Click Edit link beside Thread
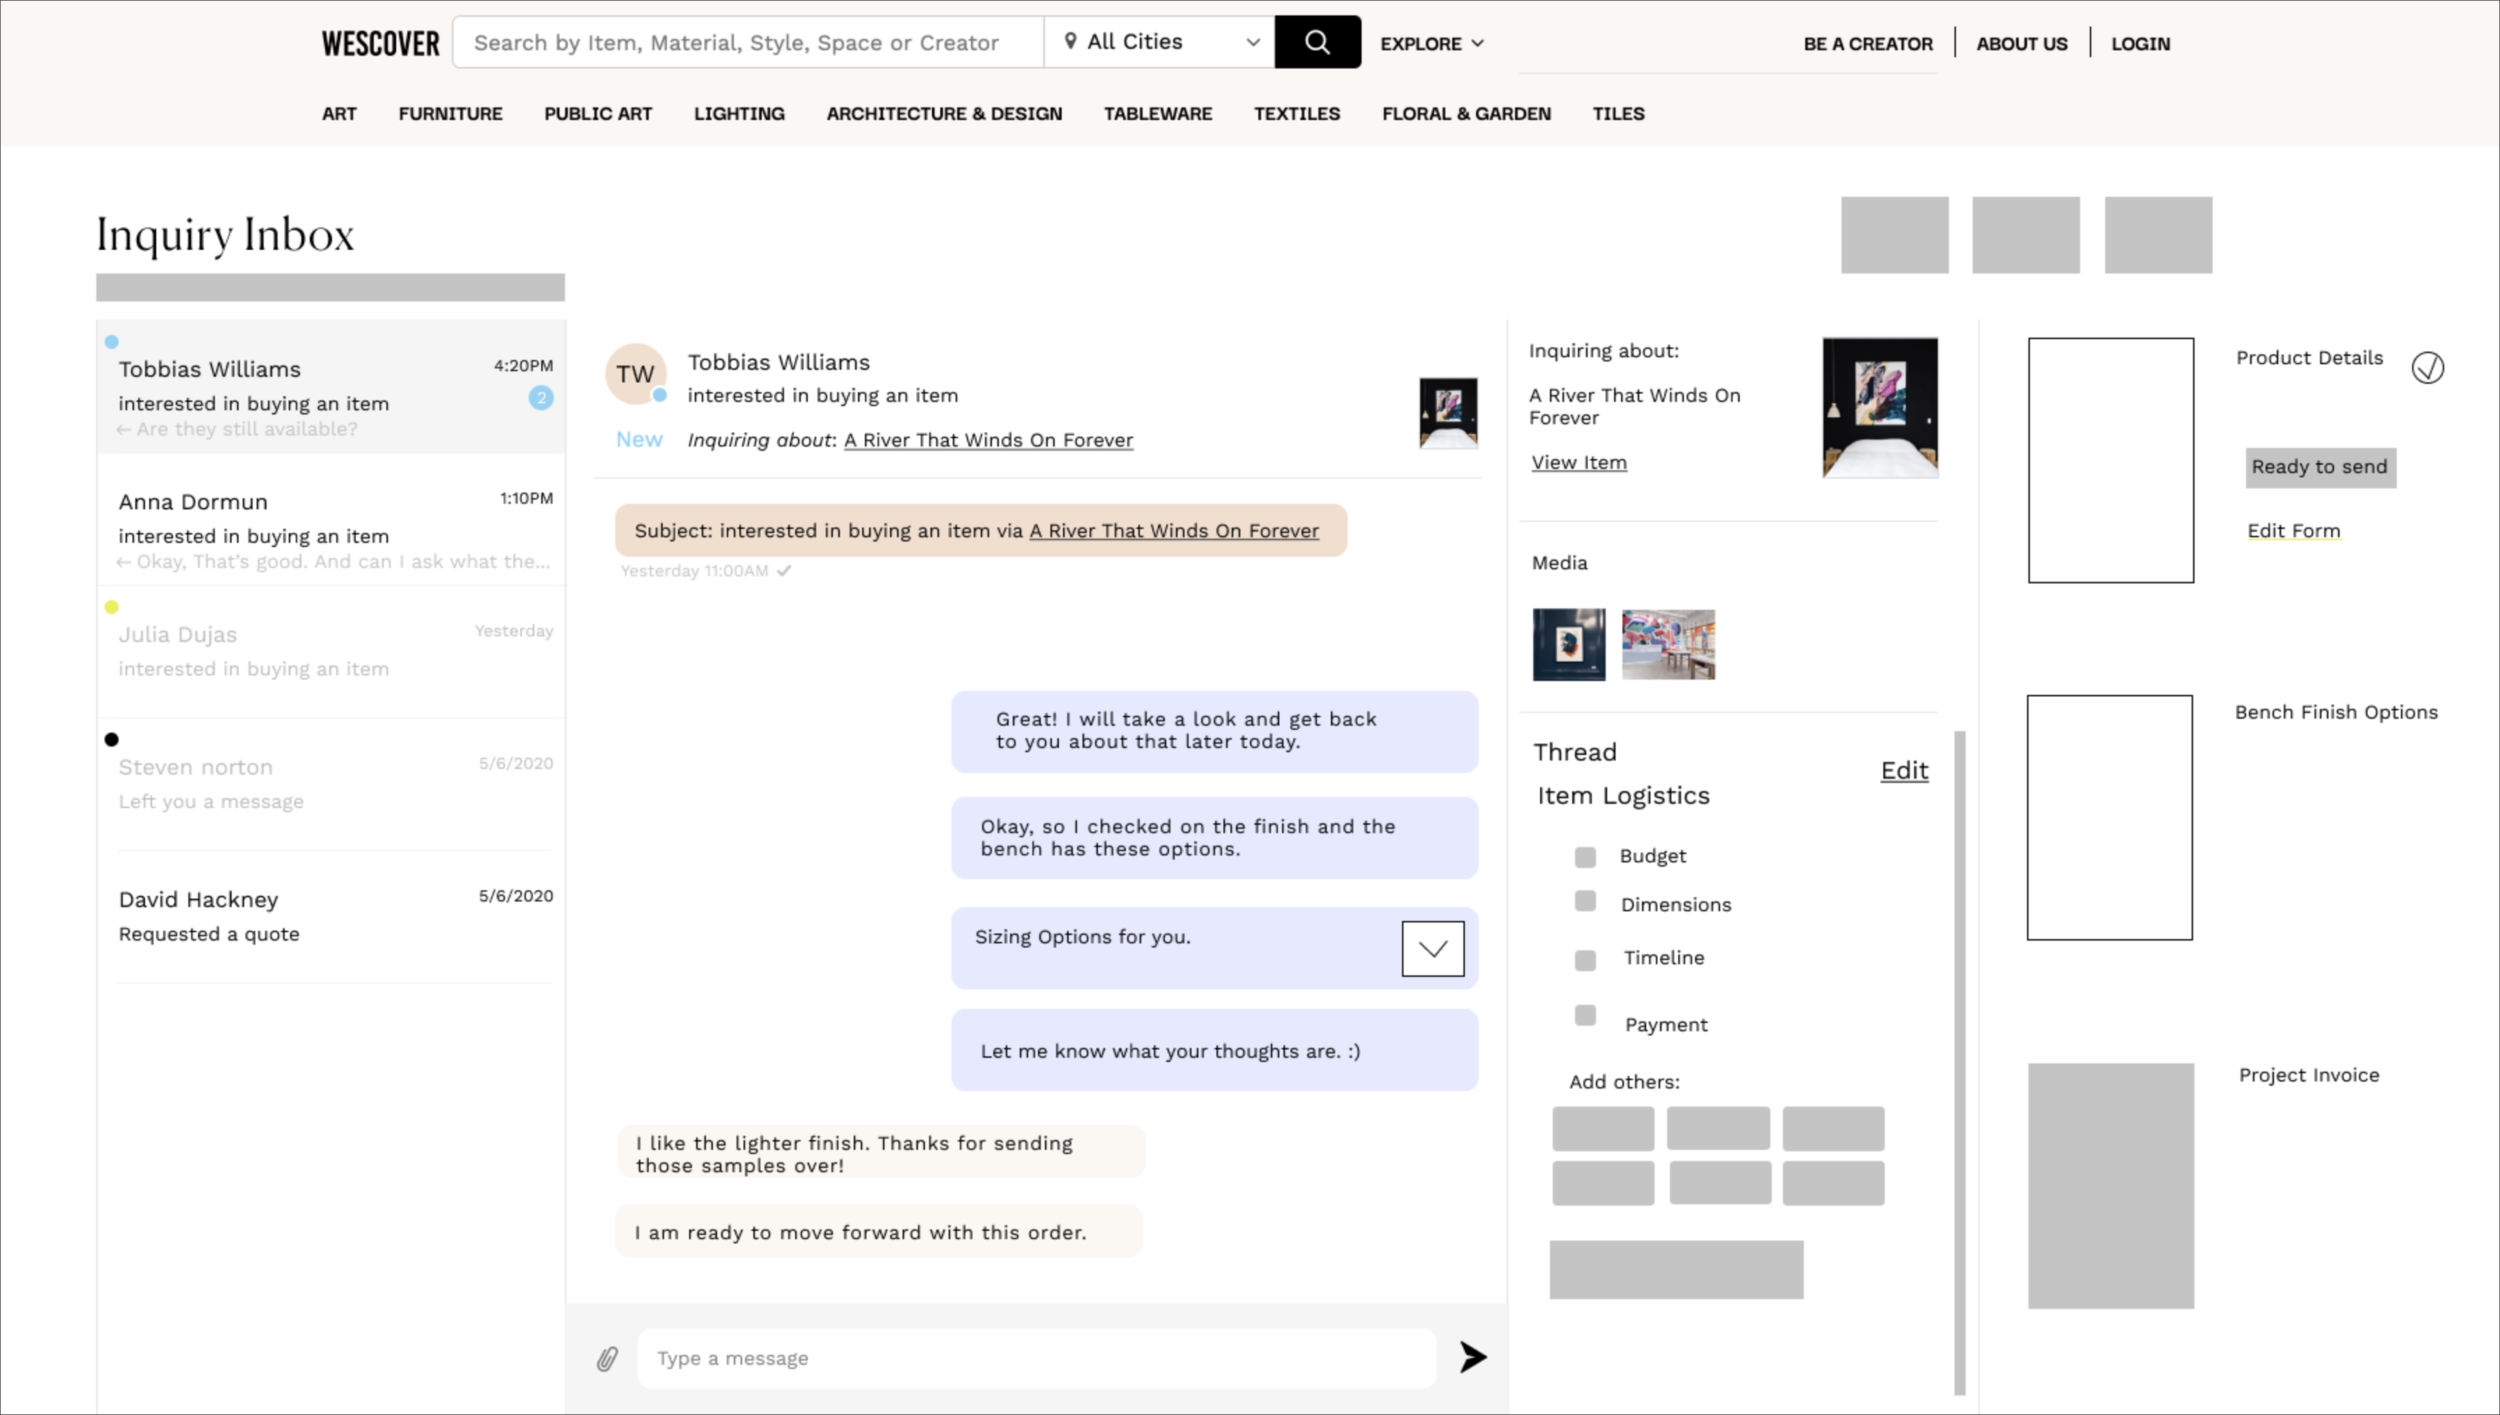This screenshot has width=2500, height=1415. pyautogui.click(x=1904, y=770)
